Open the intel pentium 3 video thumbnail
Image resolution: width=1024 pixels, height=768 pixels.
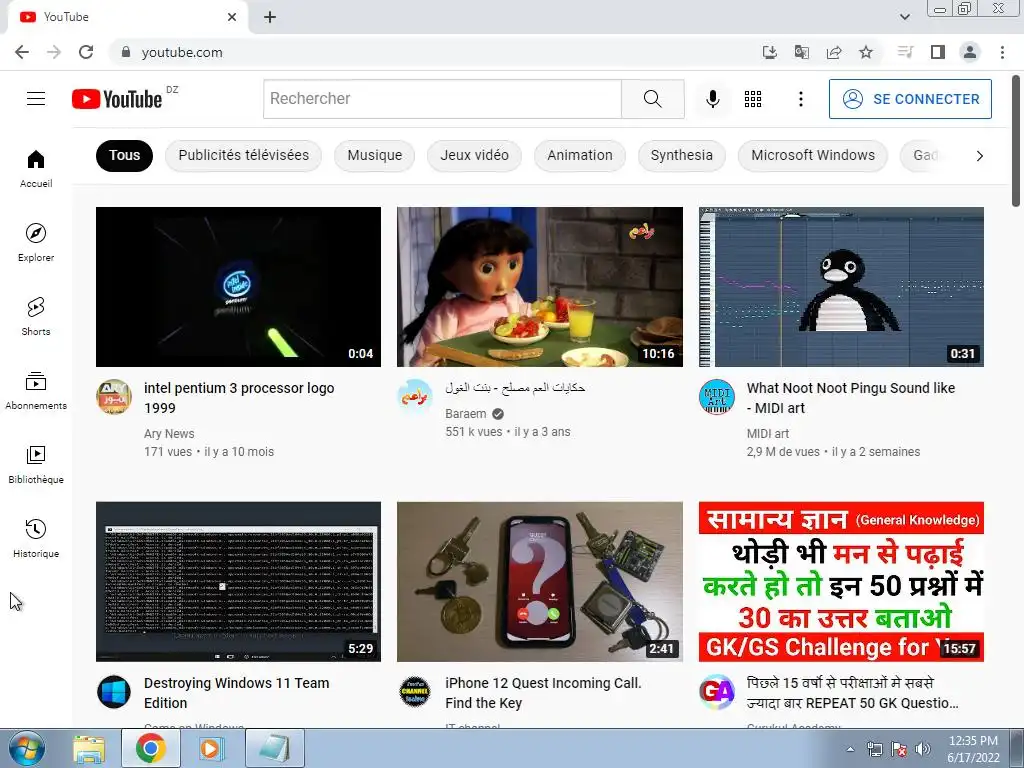coord(238,287)
